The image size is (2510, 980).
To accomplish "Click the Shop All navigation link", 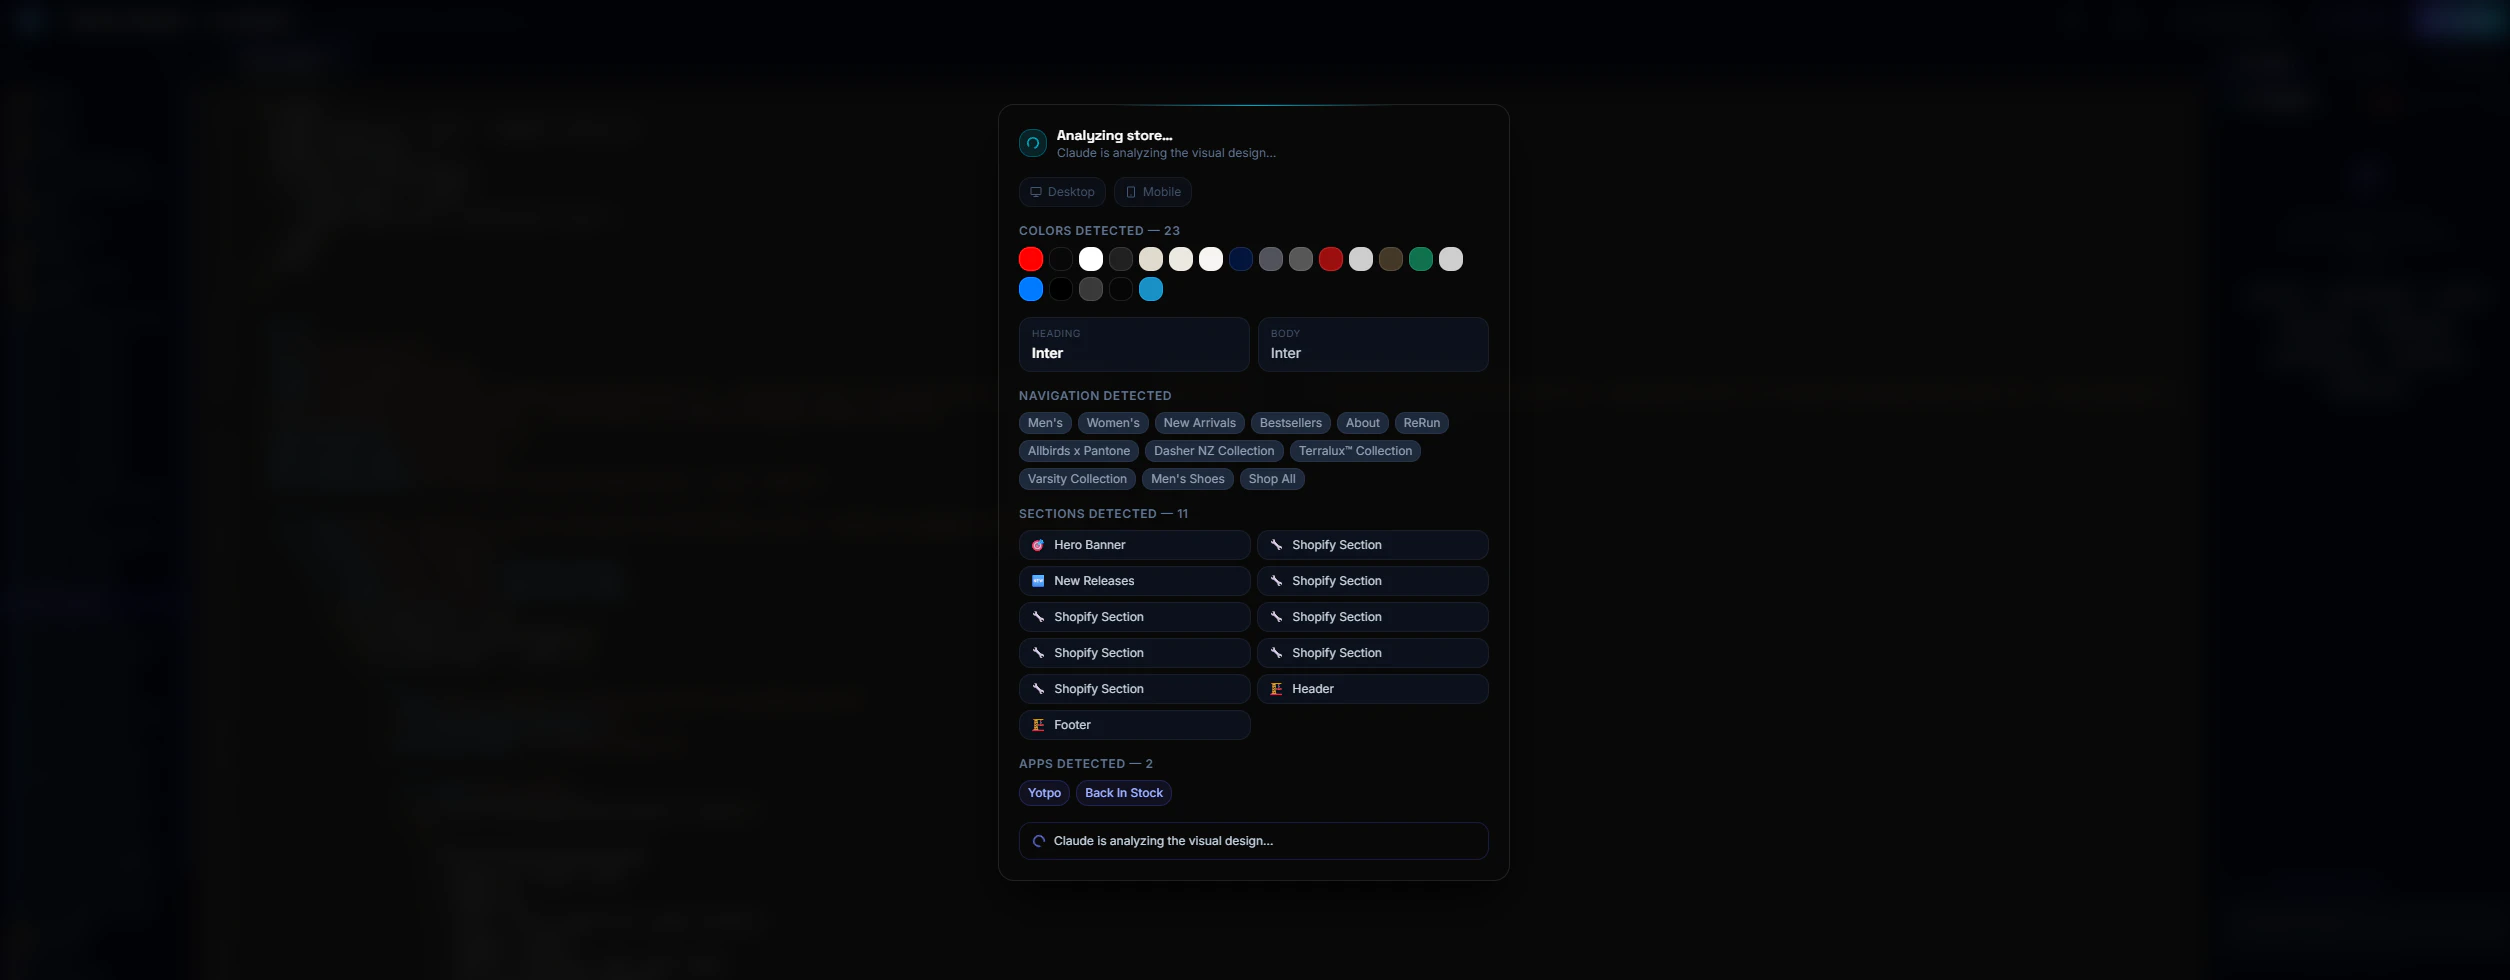I will 1272,479.
